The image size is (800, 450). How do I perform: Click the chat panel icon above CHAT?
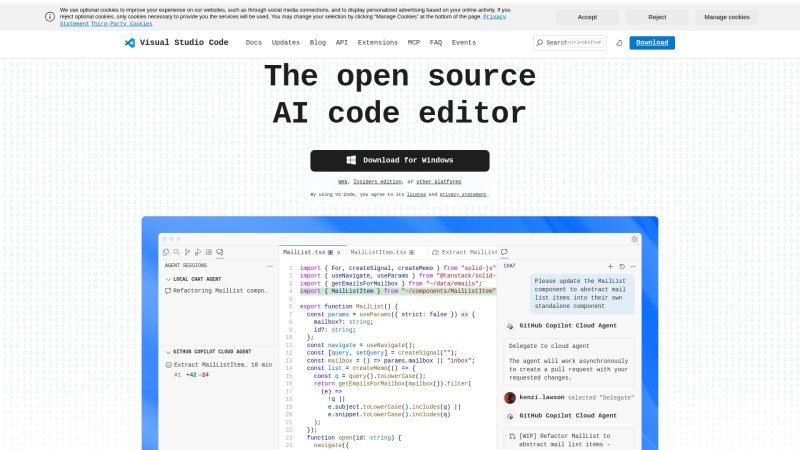[505, 252]
